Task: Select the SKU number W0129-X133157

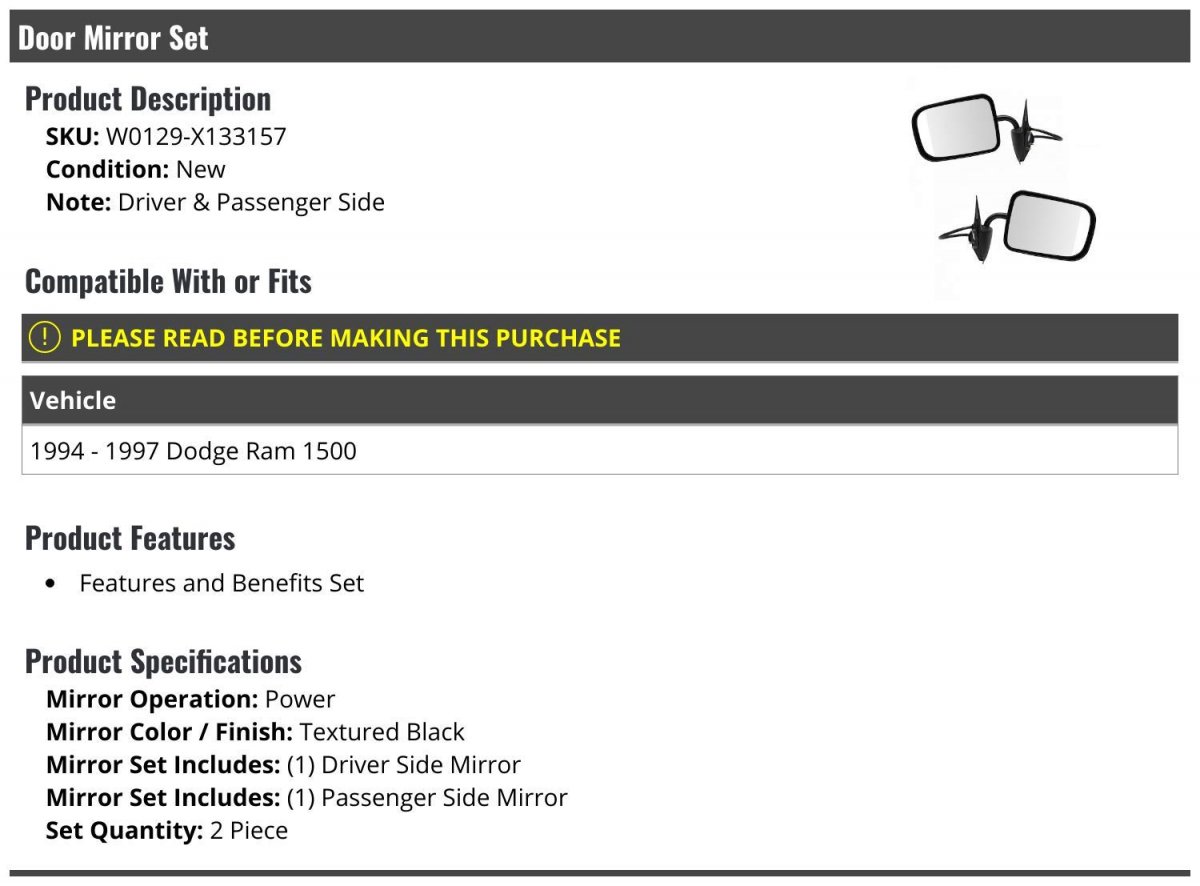Action: pos(196,136)
